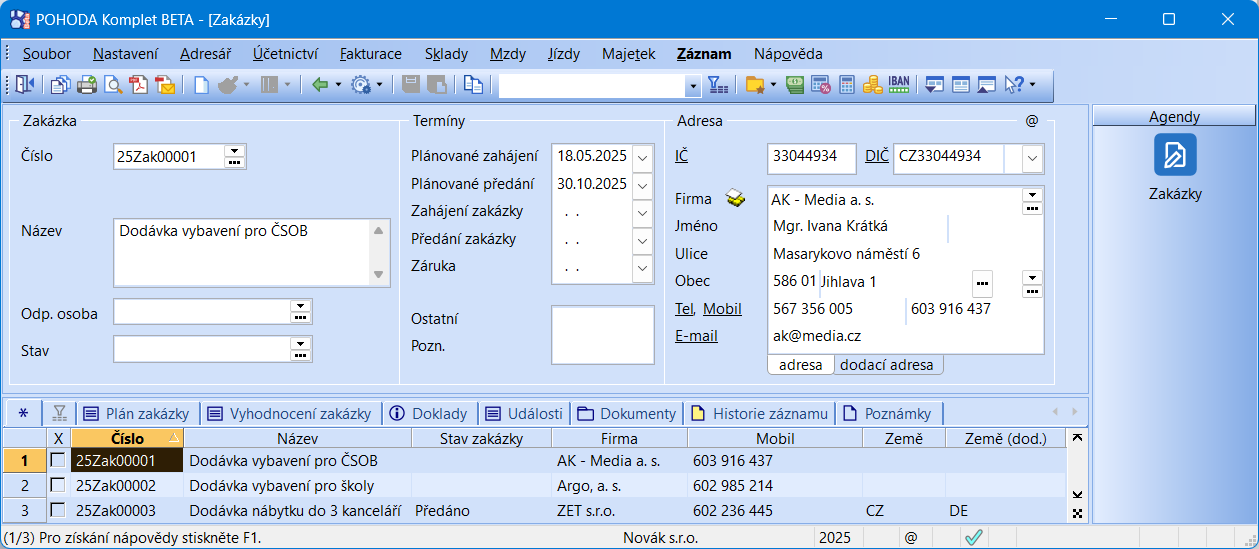Open the calculator icon
This screenshot has width=1259, height=549.
click(847, 85)
